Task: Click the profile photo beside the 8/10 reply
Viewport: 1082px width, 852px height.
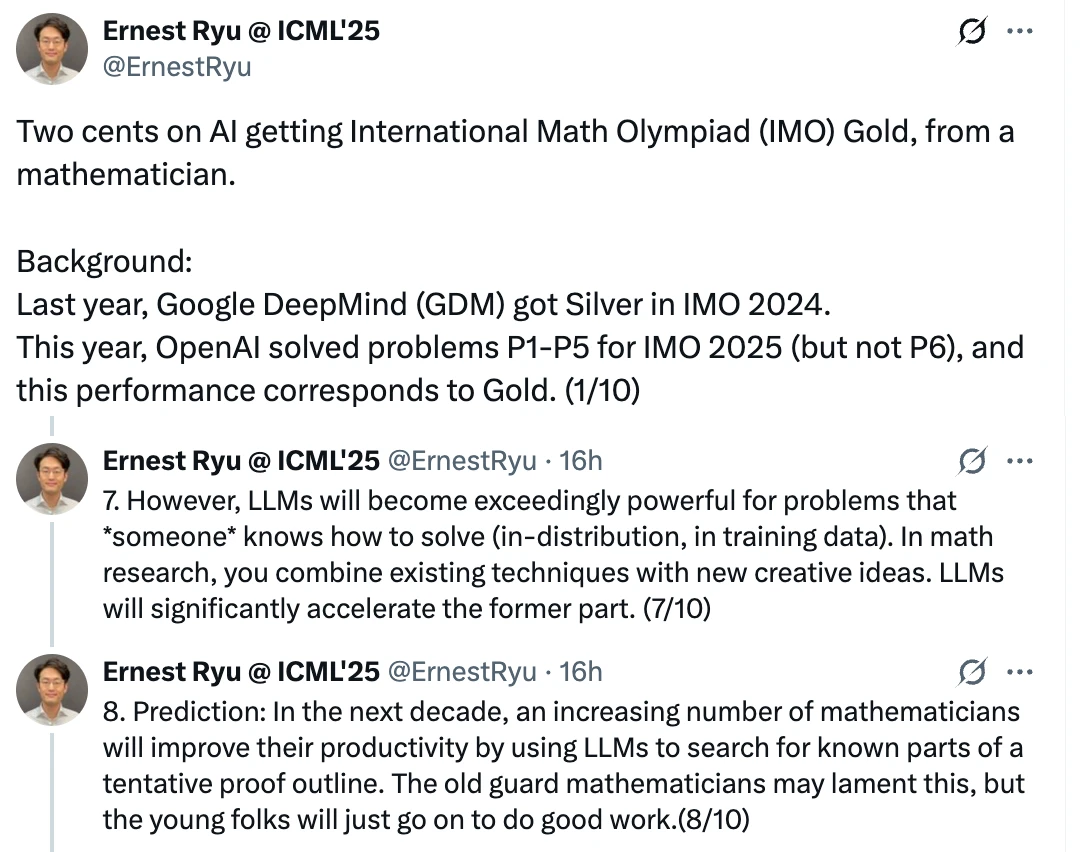Action: (x=53, y=689)
